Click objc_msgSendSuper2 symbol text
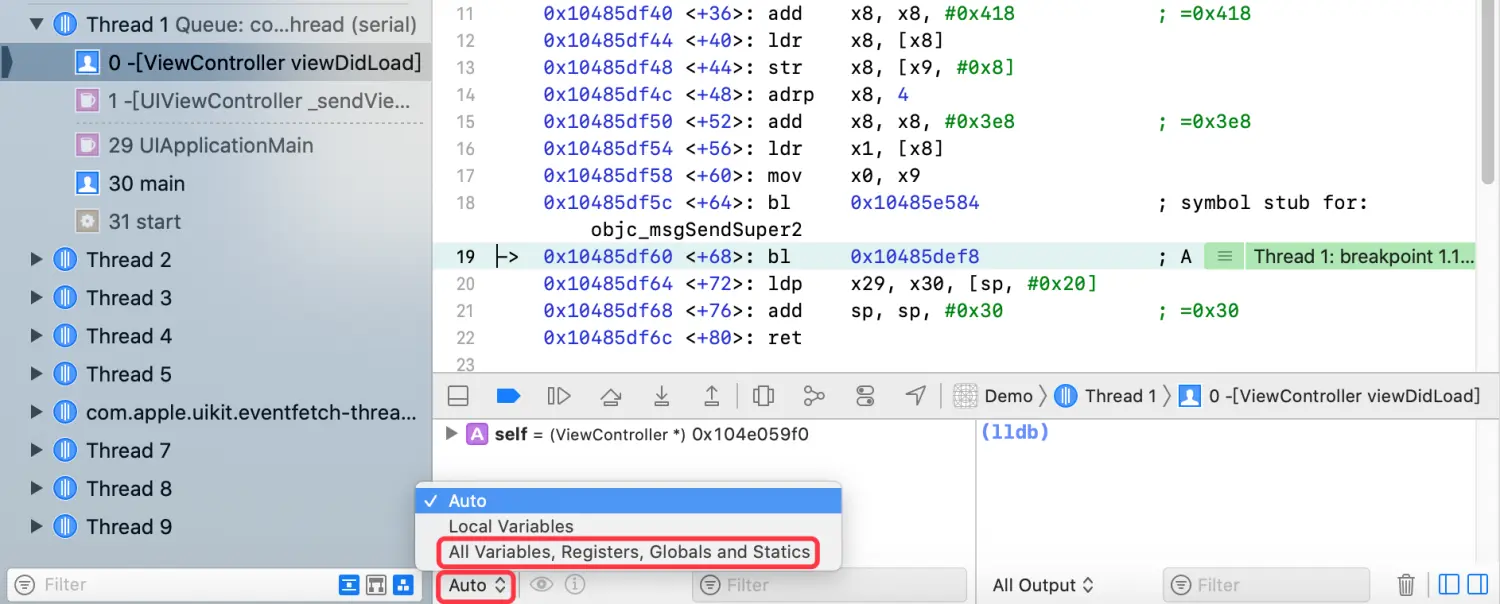Screen dimensions: 1500x604 click(696, 230)
